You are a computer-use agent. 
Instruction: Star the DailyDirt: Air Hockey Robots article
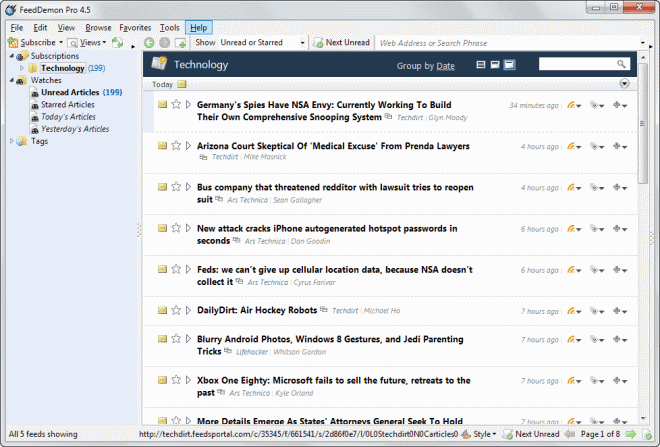[176, 310]
